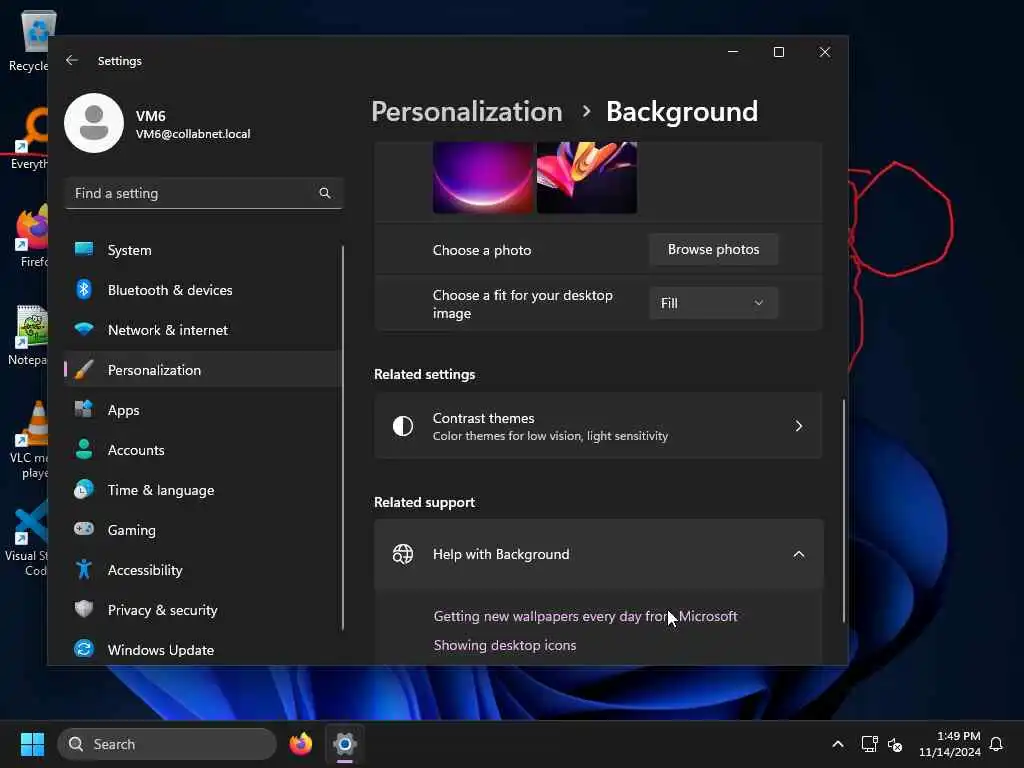1024x768 pixels.
Task: Click the sidebar navigation scrollbar
Action: 342,438
